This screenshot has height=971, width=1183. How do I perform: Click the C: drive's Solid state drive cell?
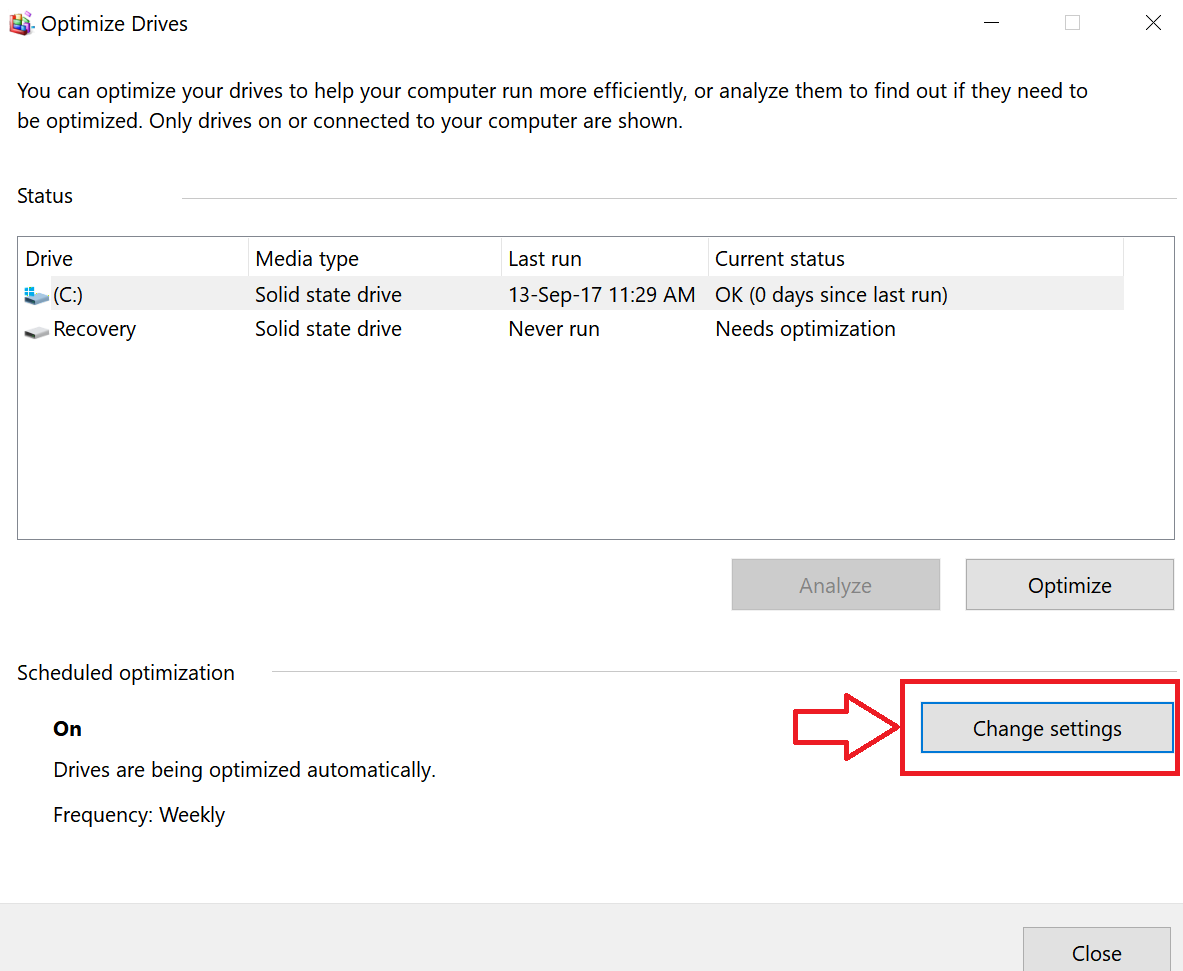[328, 295]
